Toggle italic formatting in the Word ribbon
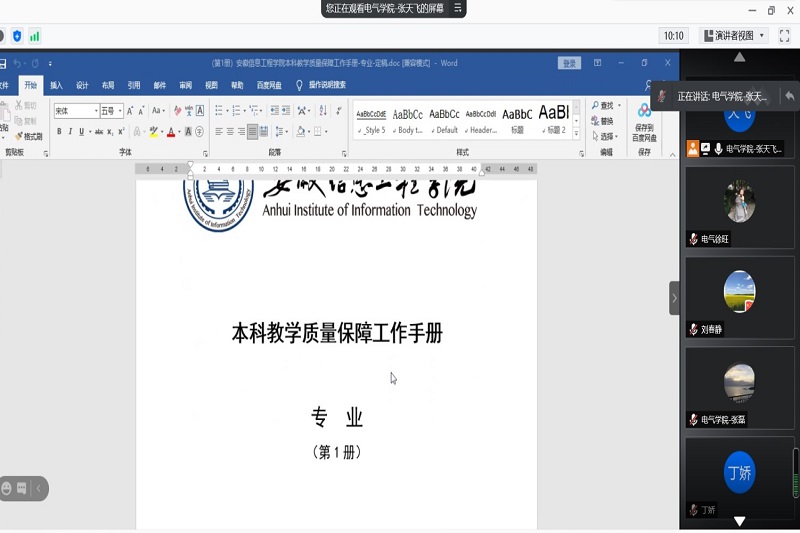The image size is (800, 533). 71,132
